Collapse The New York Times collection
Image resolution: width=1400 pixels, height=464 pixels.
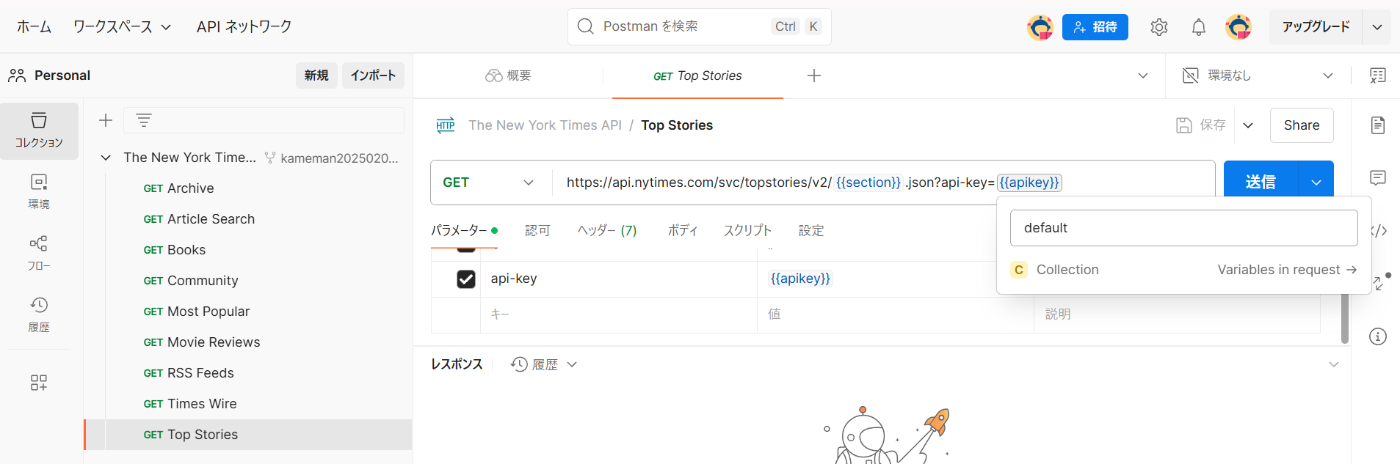(105, 157)
